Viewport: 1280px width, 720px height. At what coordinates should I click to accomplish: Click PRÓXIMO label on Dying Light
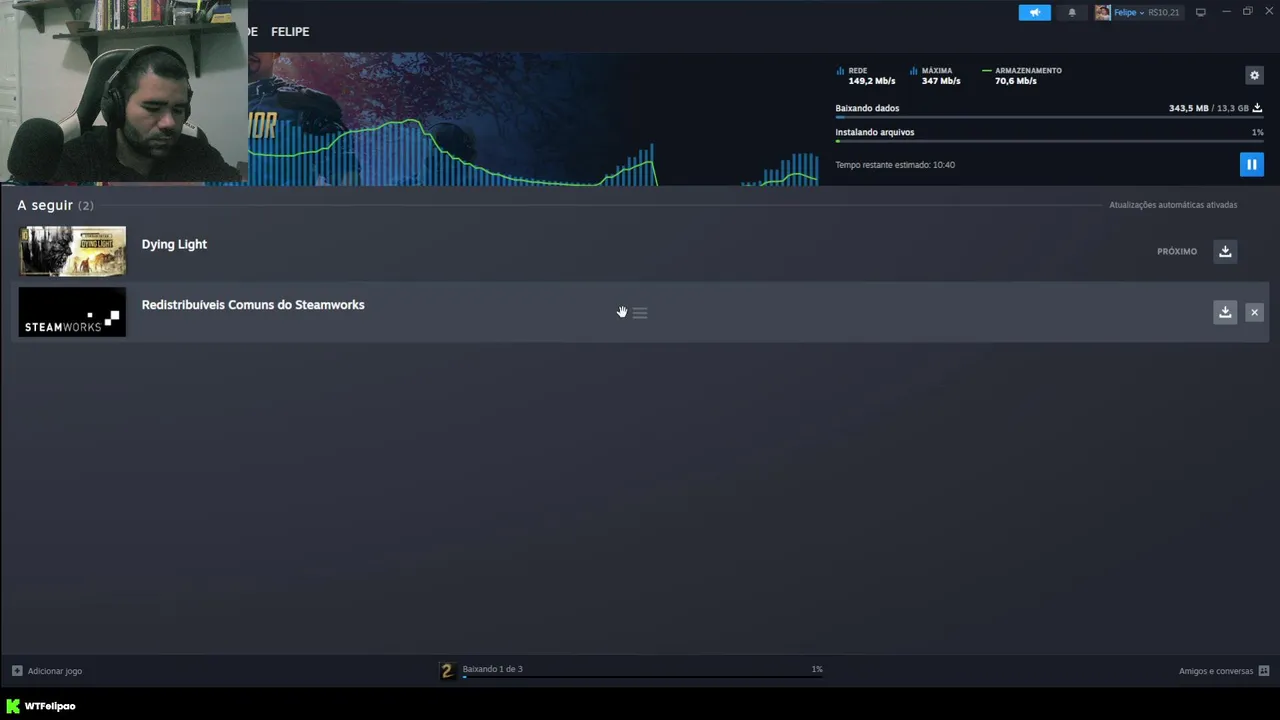click(x=1177, y=251)
